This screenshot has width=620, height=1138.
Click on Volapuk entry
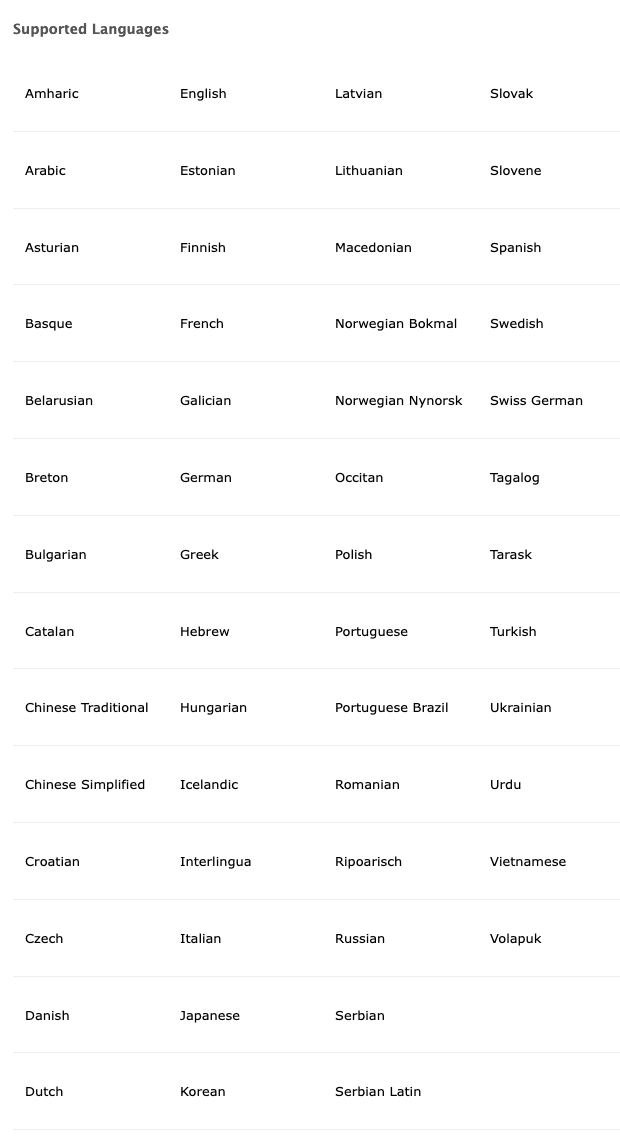click(x=515, y=938)
